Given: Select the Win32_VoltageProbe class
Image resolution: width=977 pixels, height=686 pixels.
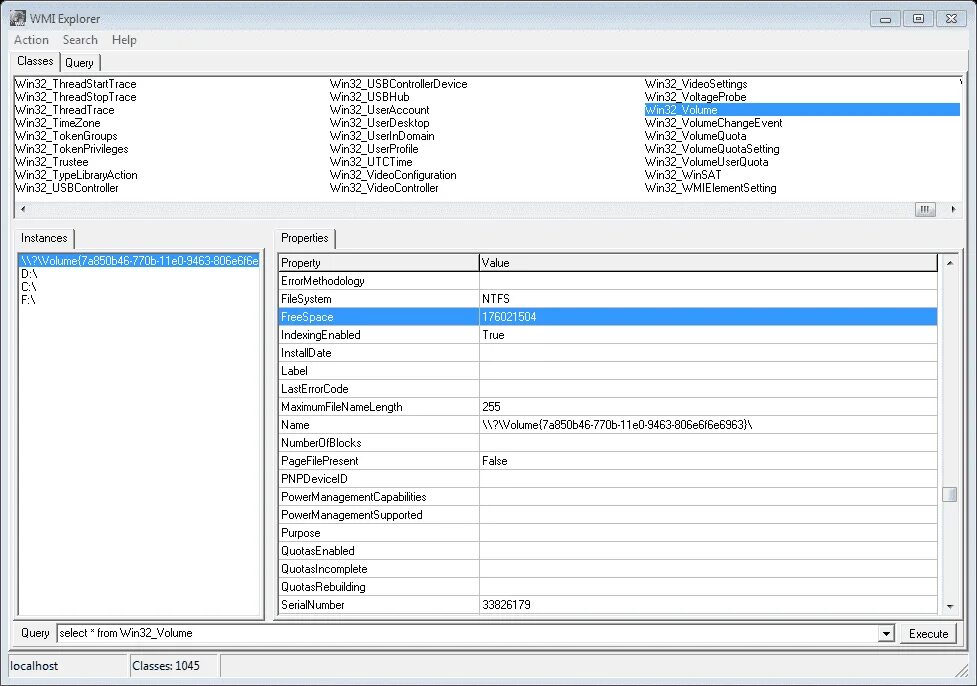Looking at the screenshot, I should coord(695,97).
